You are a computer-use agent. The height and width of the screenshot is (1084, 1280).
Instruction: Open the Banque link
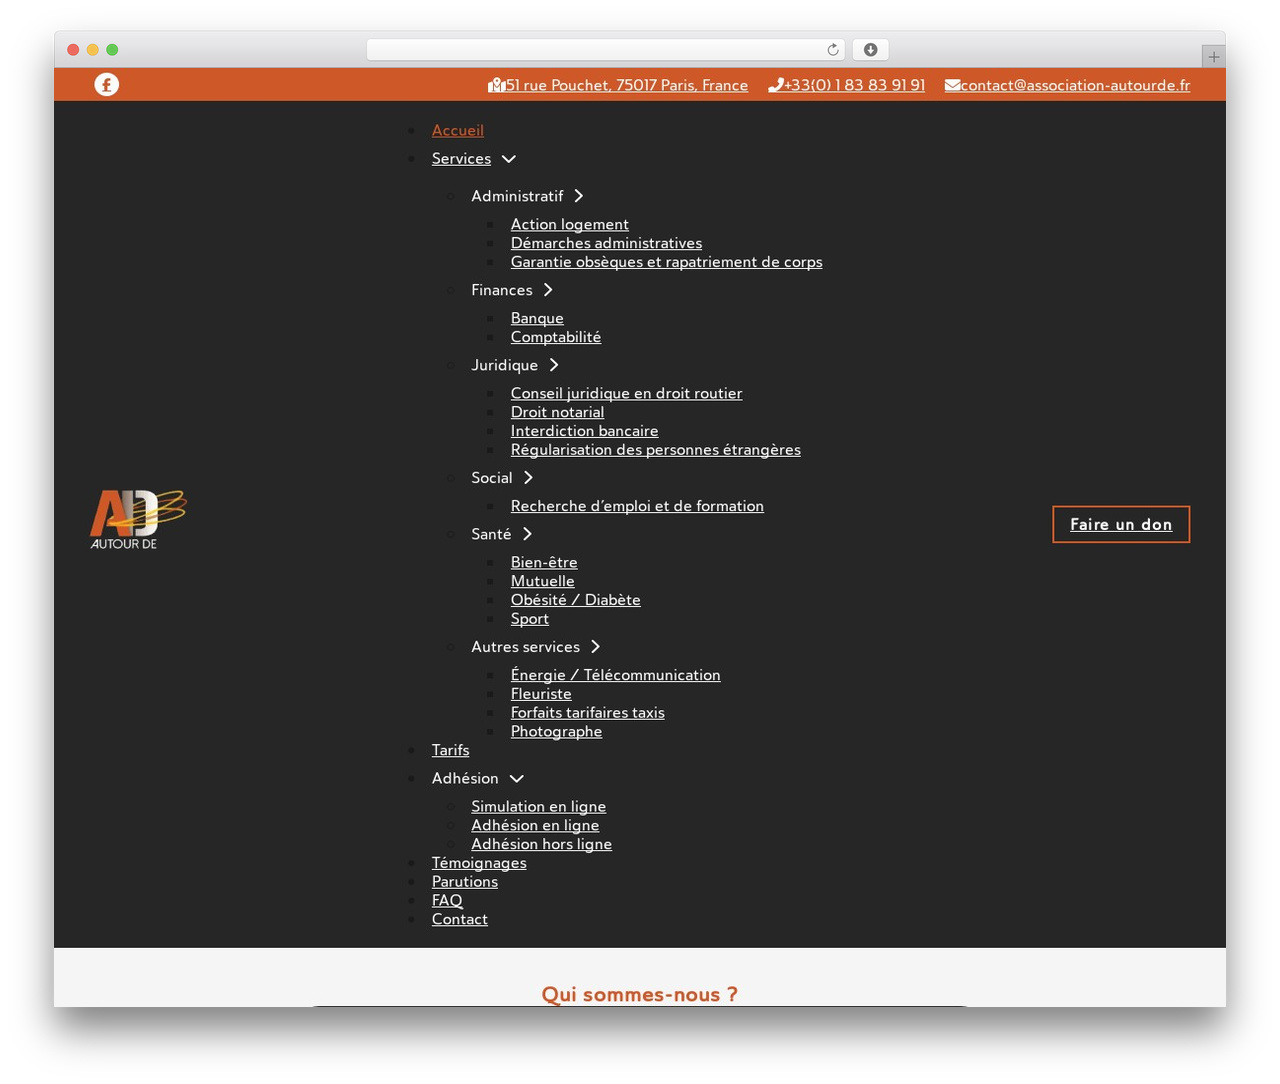(537, 319)
